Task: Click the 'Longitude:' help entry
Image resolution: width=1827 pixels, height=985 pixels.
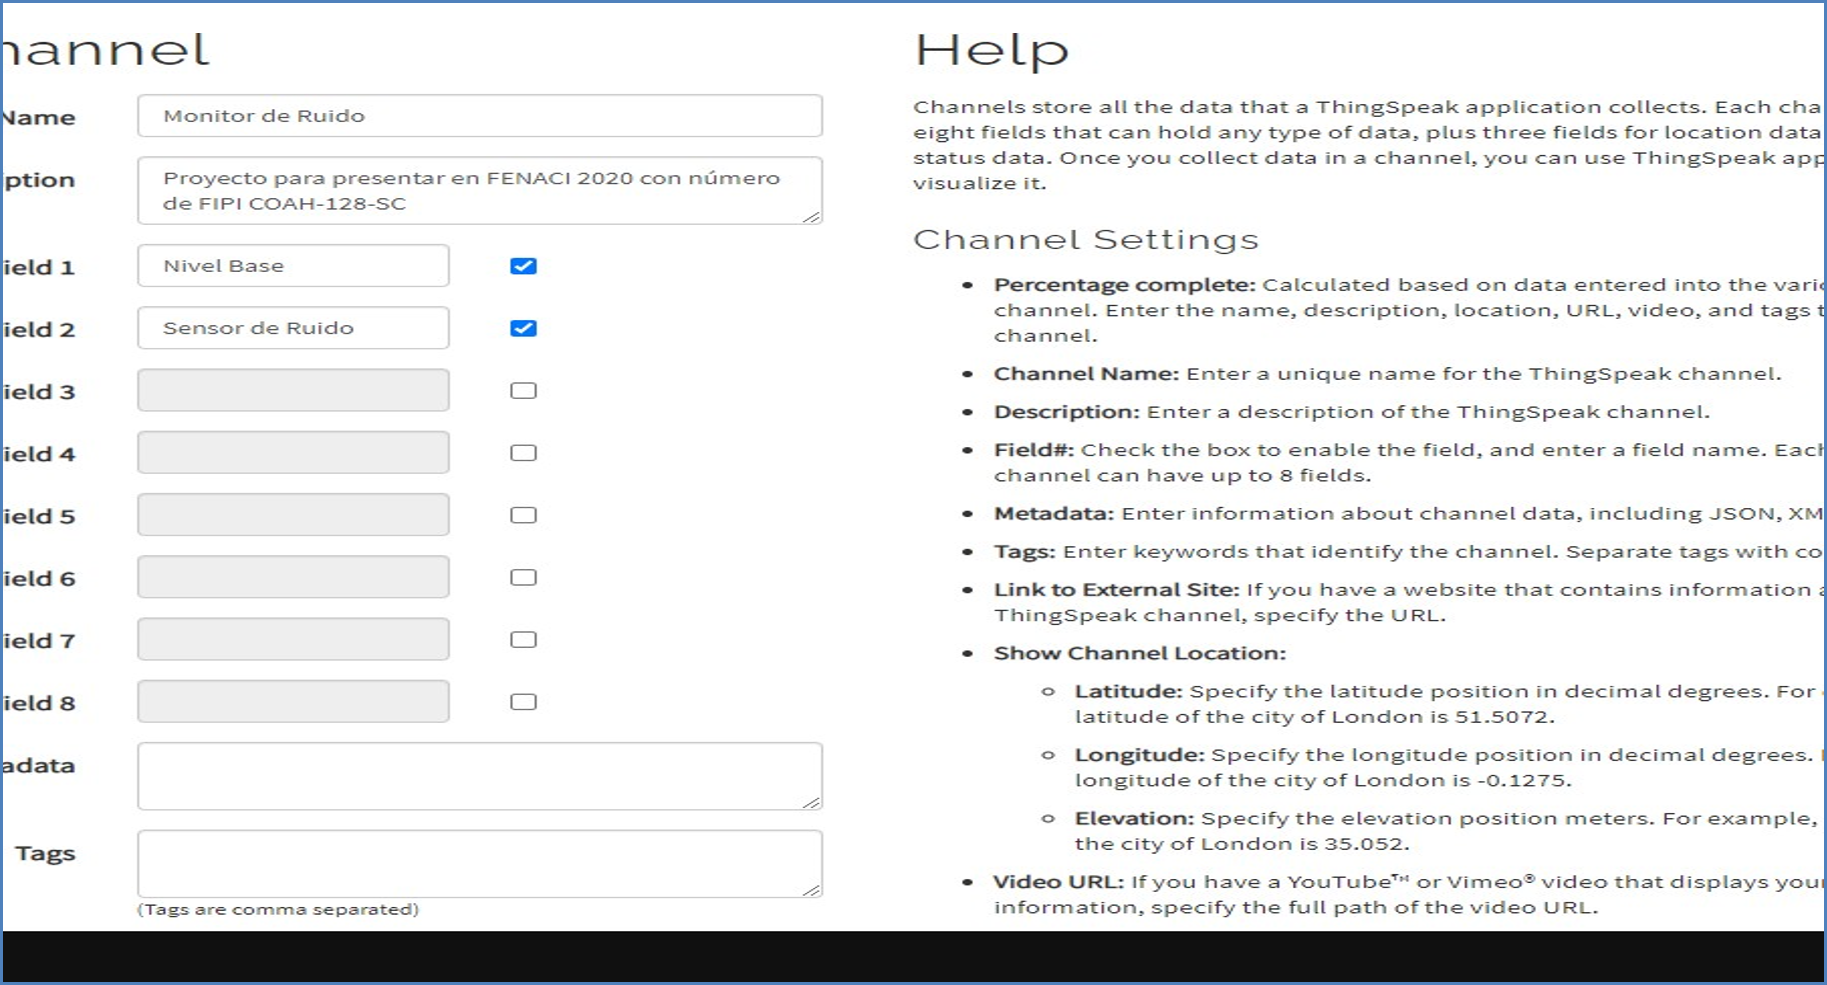Action: pos(1449,768)
